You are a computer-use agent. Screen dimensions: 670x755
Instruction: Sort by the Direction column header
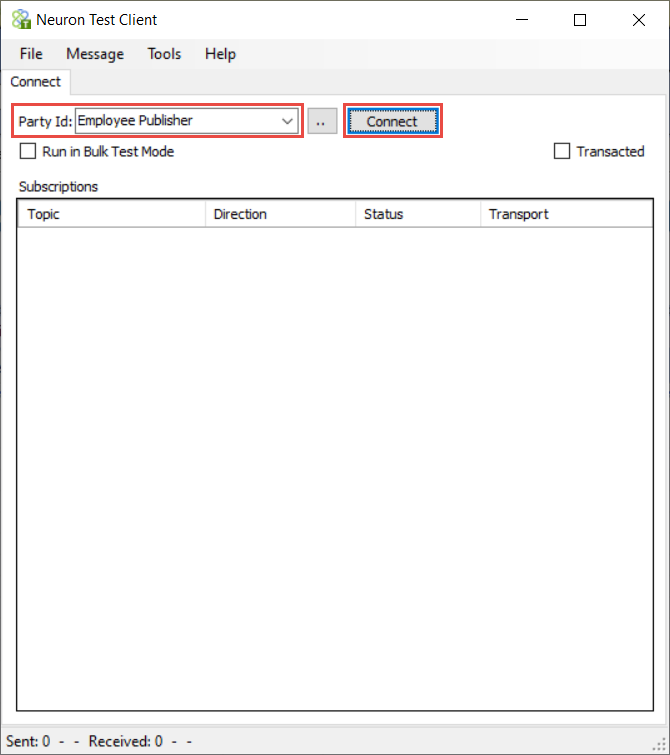click(x=281, y=214)
